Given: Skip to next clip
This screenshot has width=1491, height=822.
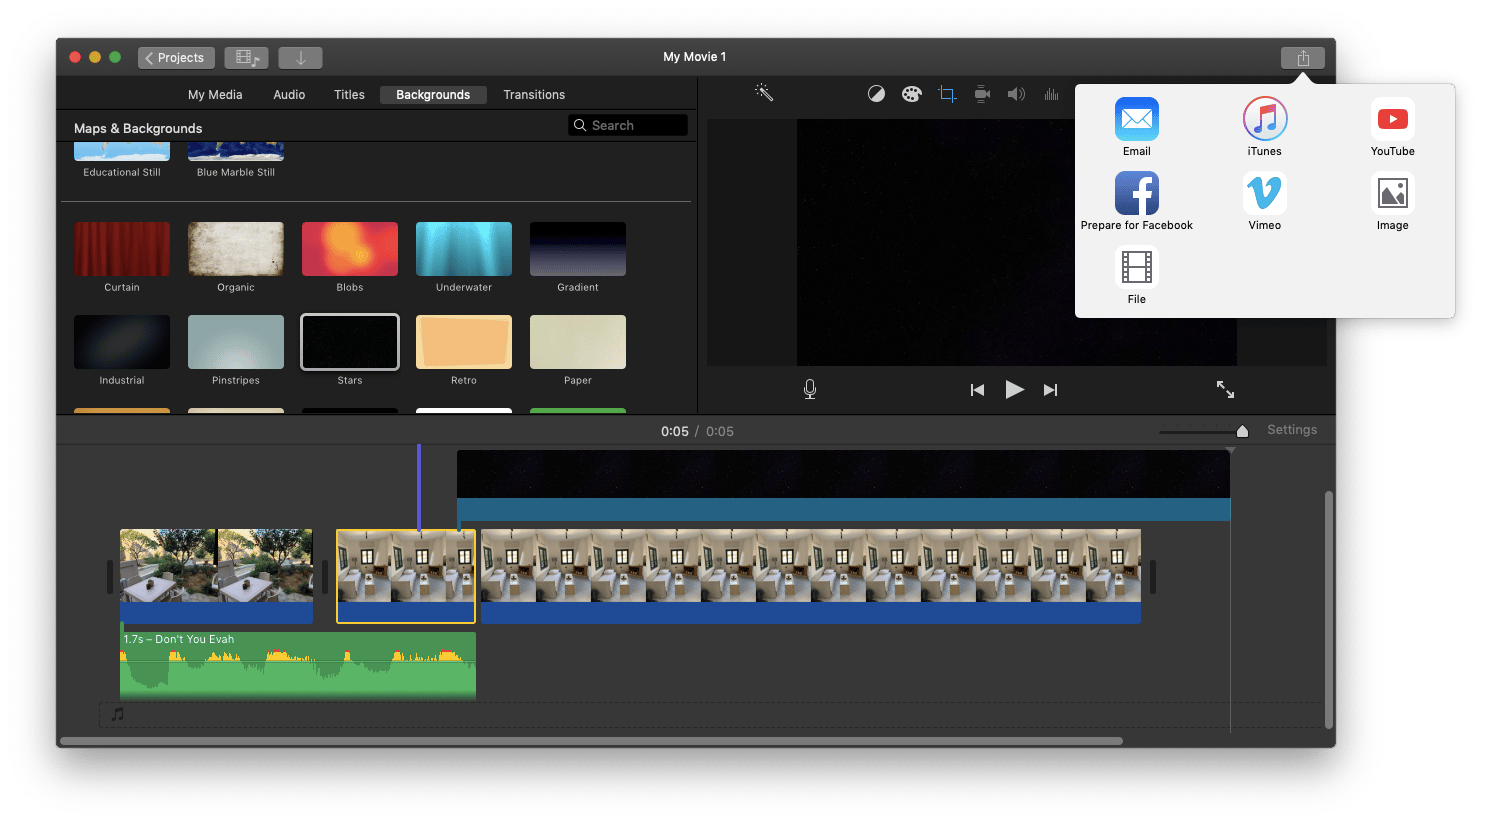Looking at the screenshot, I should tap(1050, 390).
